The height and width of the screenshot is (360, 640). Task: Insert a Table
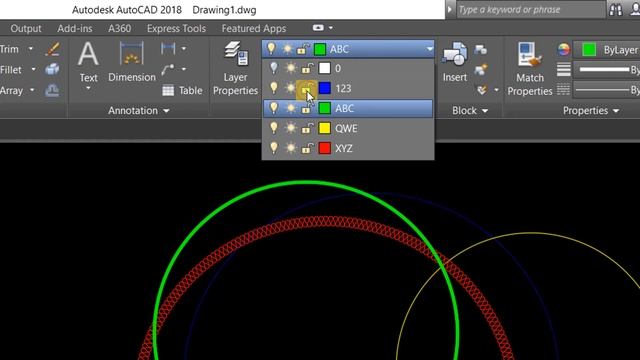[182, 90]
